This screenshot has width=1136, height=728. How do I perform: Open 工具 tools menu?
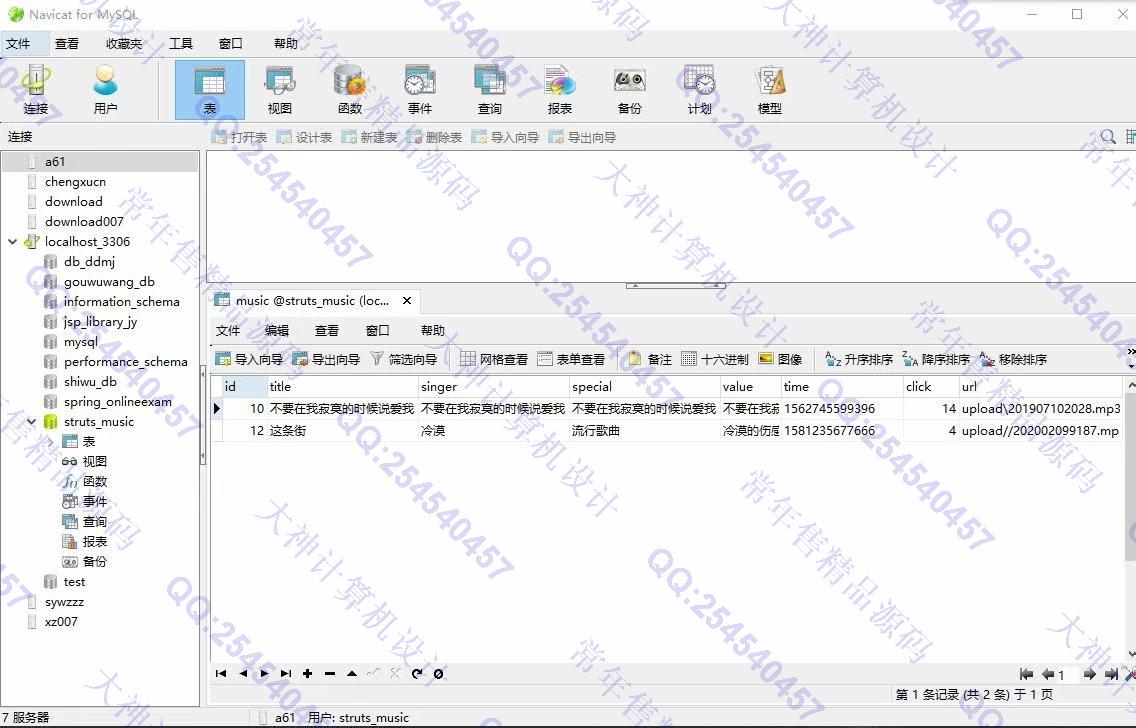coord(180,43)
